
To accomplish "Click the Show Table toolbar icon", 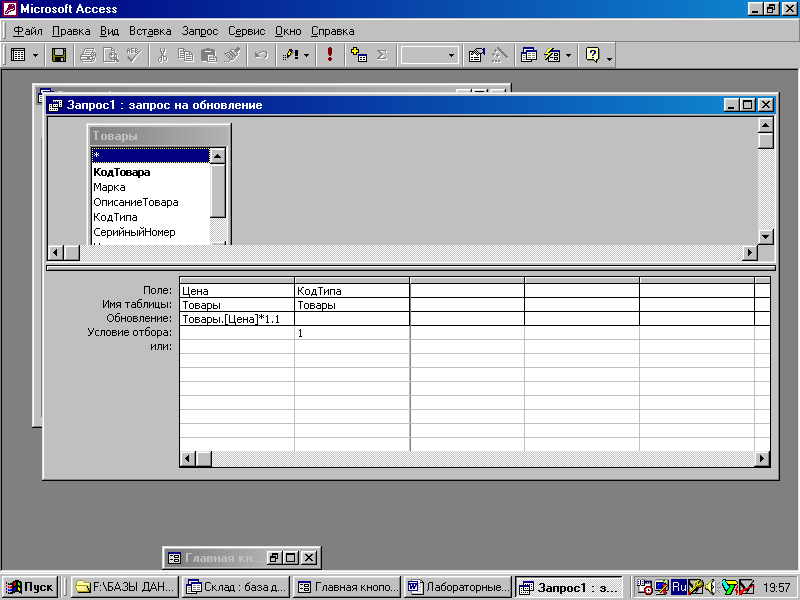I will point(359,56).
